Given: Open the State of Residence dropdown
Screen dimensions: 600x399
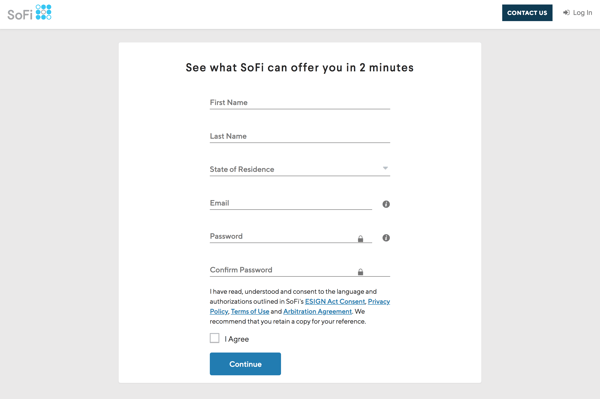Looking at the screenshot, I should click(x=300, y=169).
